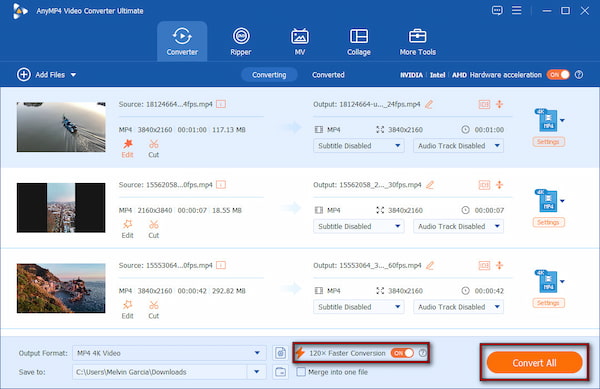Click output resolution 3840x2160 of 15562058 video
This screenshot has height=389, width=600.
pyautogui.click(x=405, y=210)
